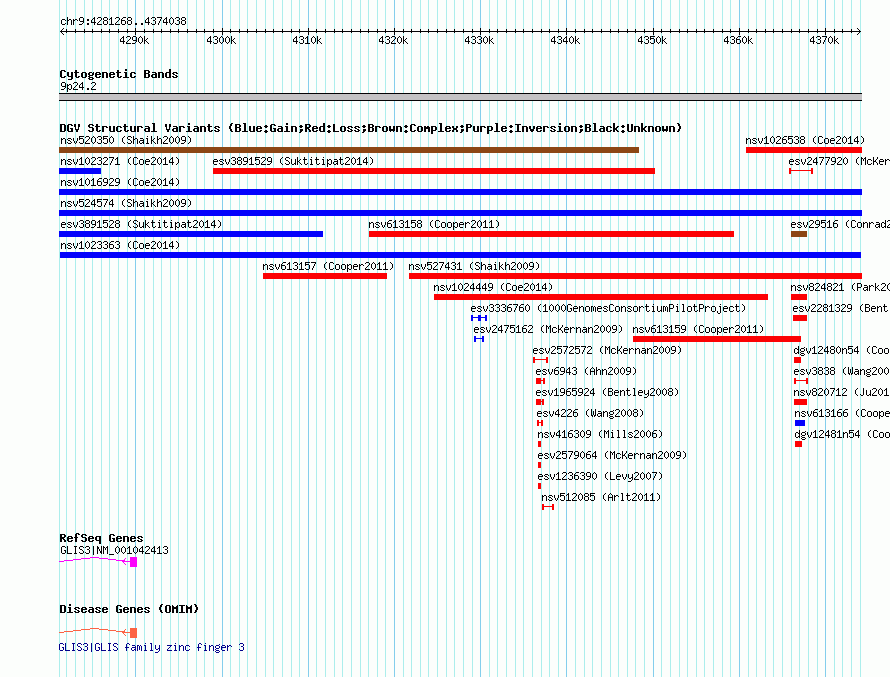Click the nsv613166 blue gain marker
The image size is (890, 677).
[800, 423]
